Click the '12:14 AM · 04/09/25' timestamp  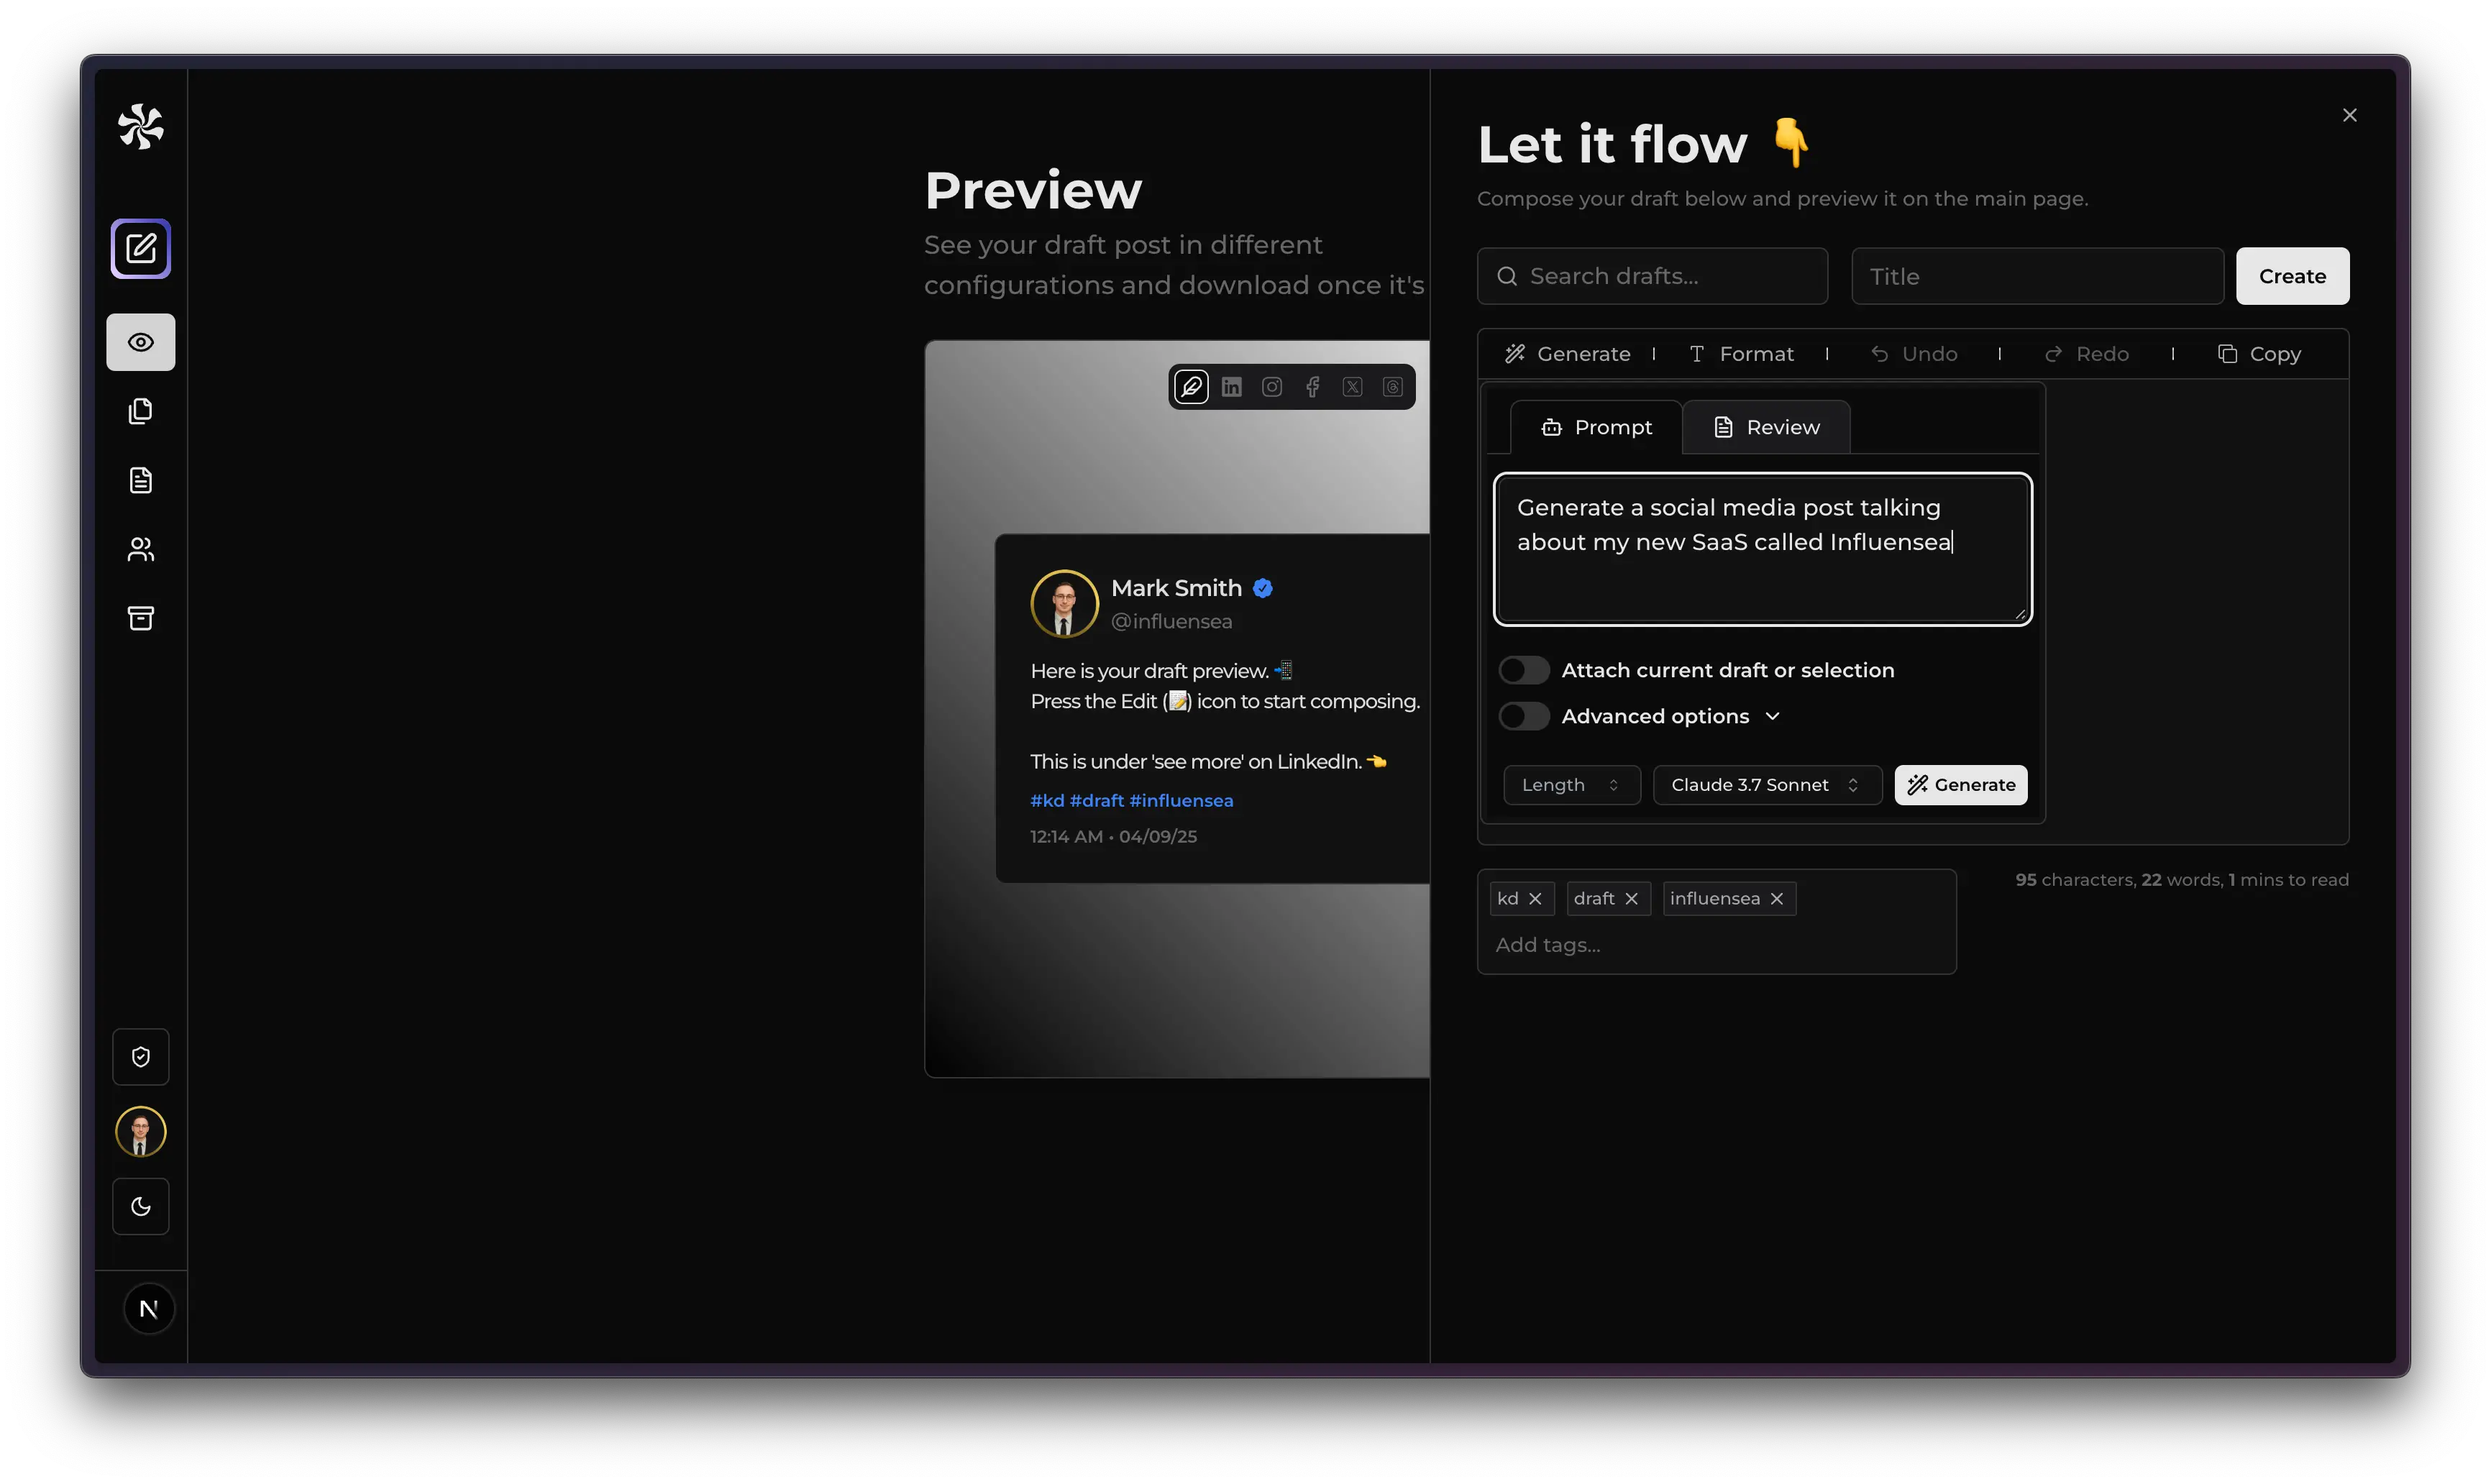[x=1113, y=837]
